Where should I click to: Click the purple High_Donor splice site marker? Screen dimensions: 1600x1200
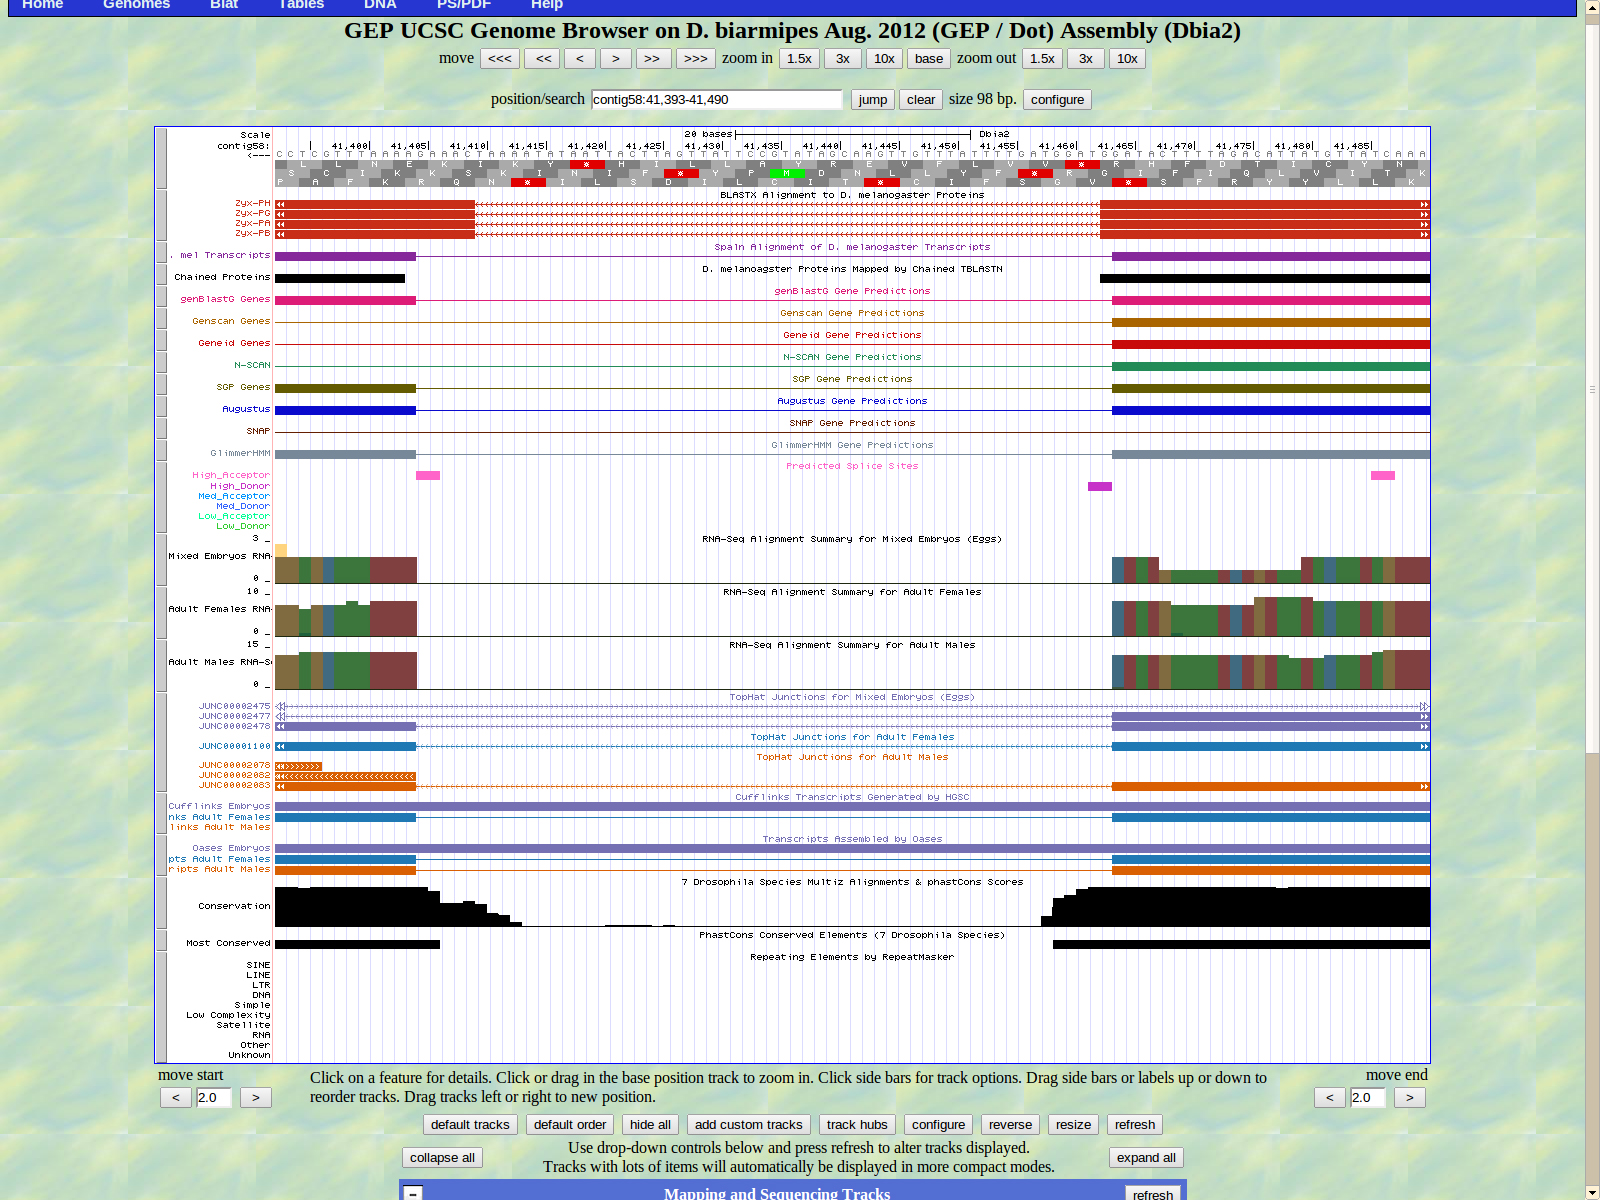1100,487
